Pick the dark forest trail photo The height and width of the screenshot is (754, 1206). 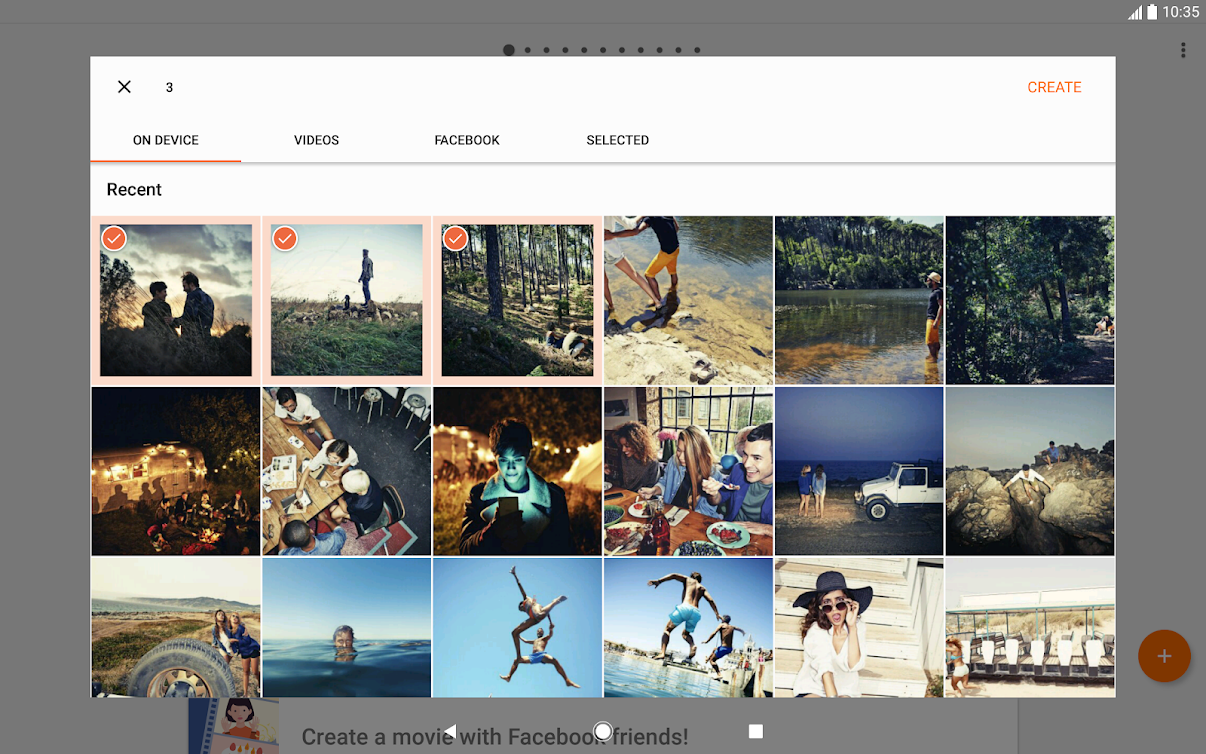click(x=1030, y=300)
